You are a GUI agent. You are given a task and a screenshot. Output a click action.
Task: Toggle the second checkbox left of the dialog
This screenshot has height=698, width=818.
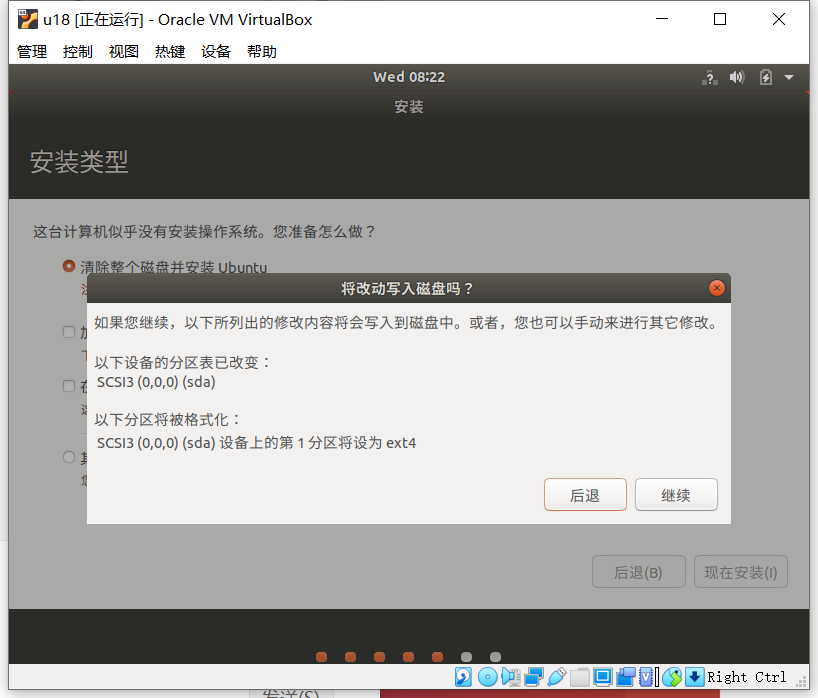69,386
